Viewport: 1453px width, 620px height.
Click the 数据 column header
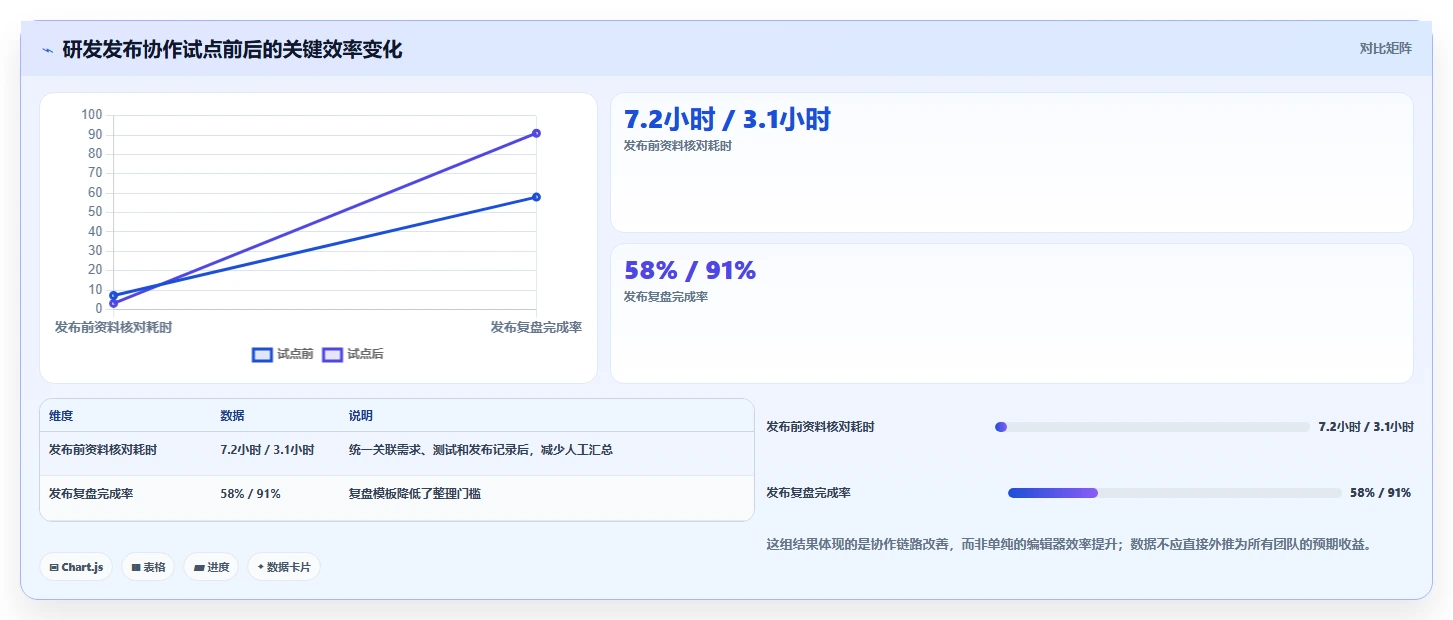[x=232, y=416]
